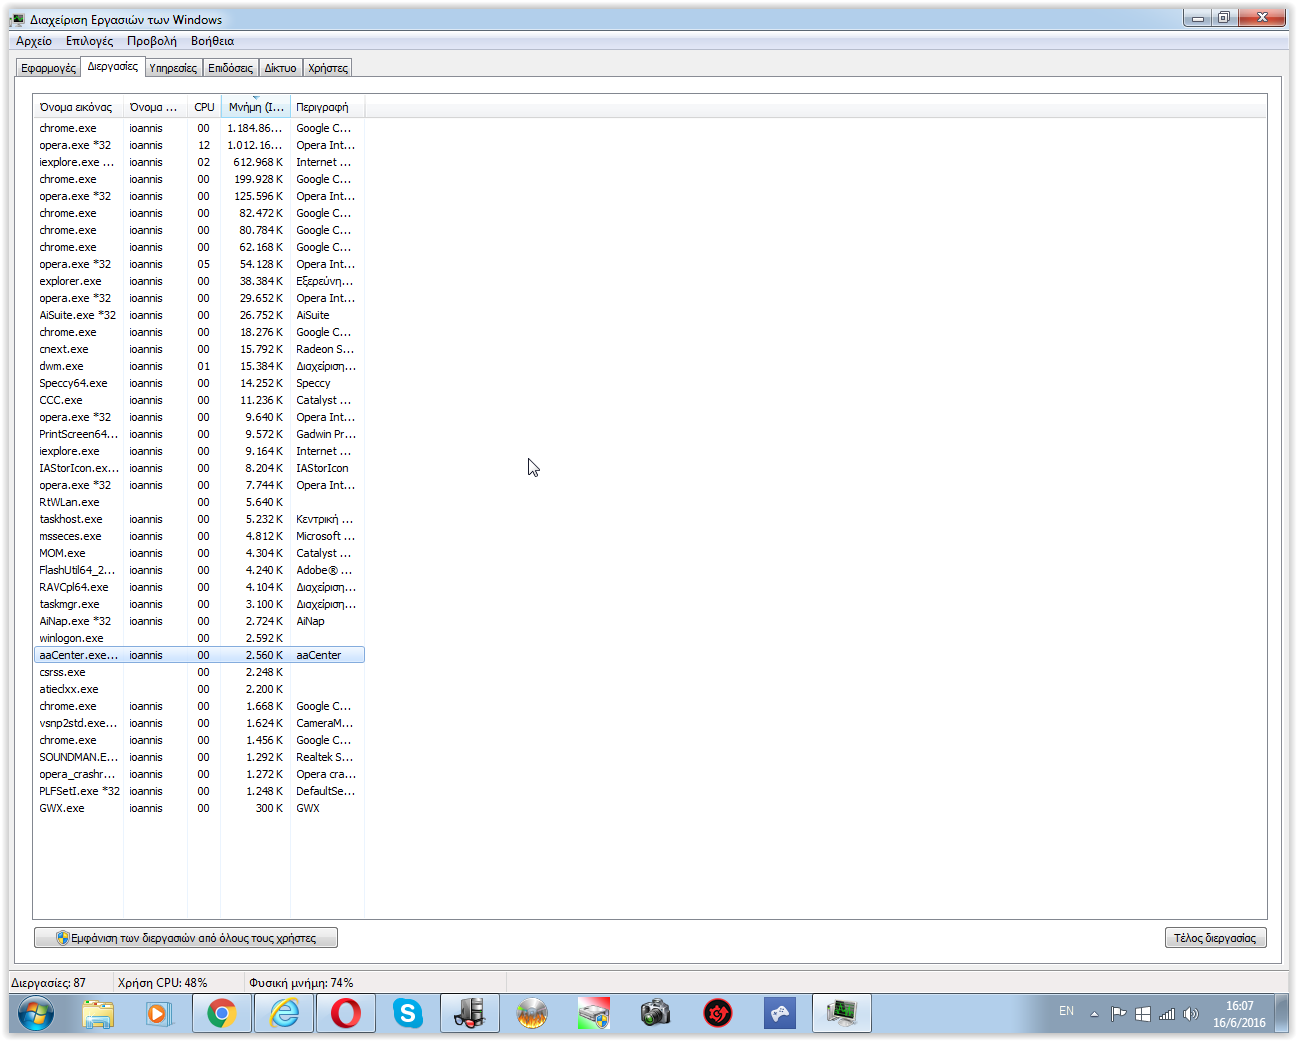Switch to Google Chrome on the taskbar
1297x1041 pixels.
(x=222, y=1014)
